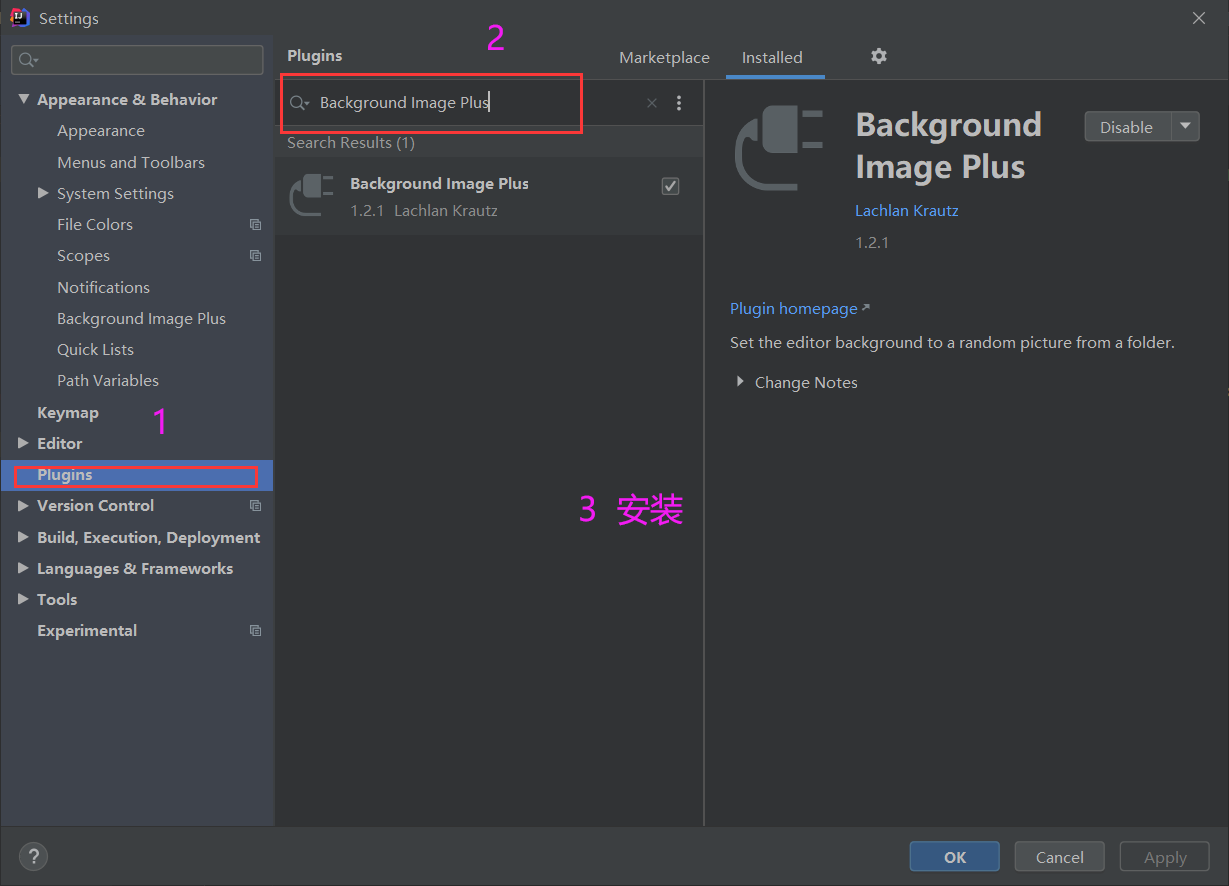Clear the plugin search with the X icon
The height and width of the screenshot is (886, 1229).
[651, 102]
